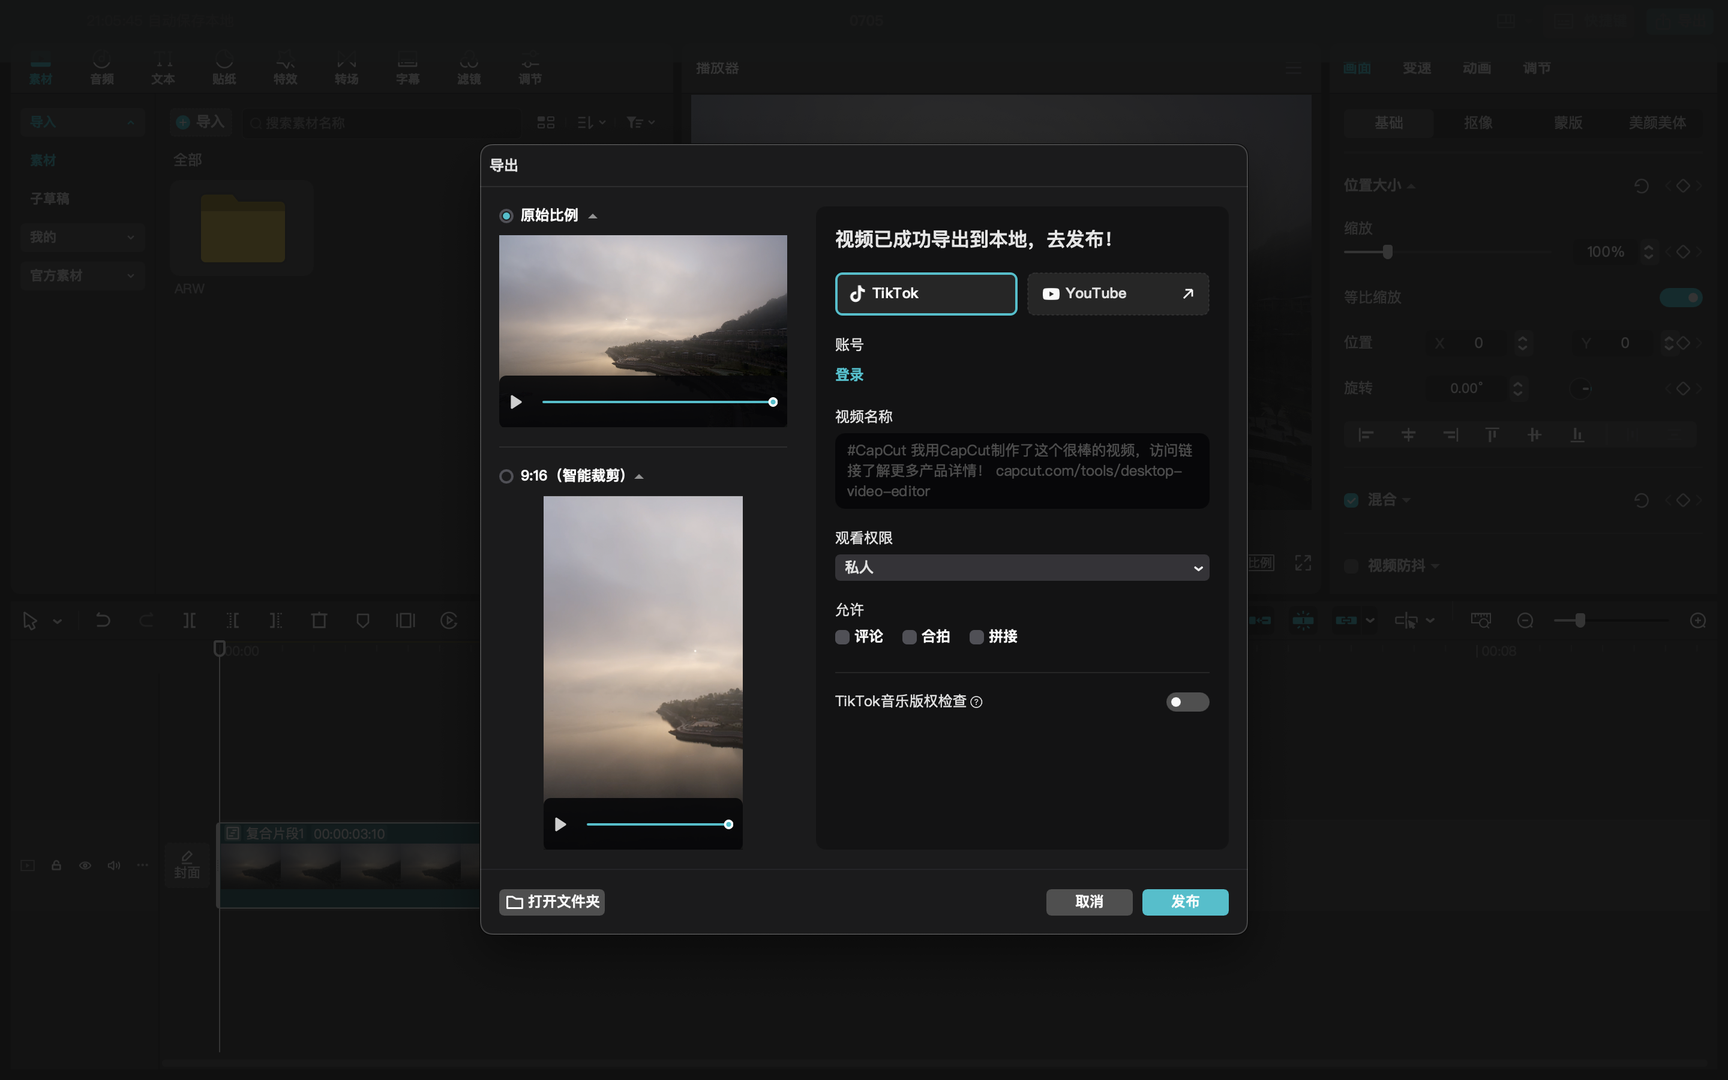Image resolution: width=1728 pixels, height=1080 pixels.
Task: Lock the timeline track
Action: pyautogui.click(x=56, y=866)
